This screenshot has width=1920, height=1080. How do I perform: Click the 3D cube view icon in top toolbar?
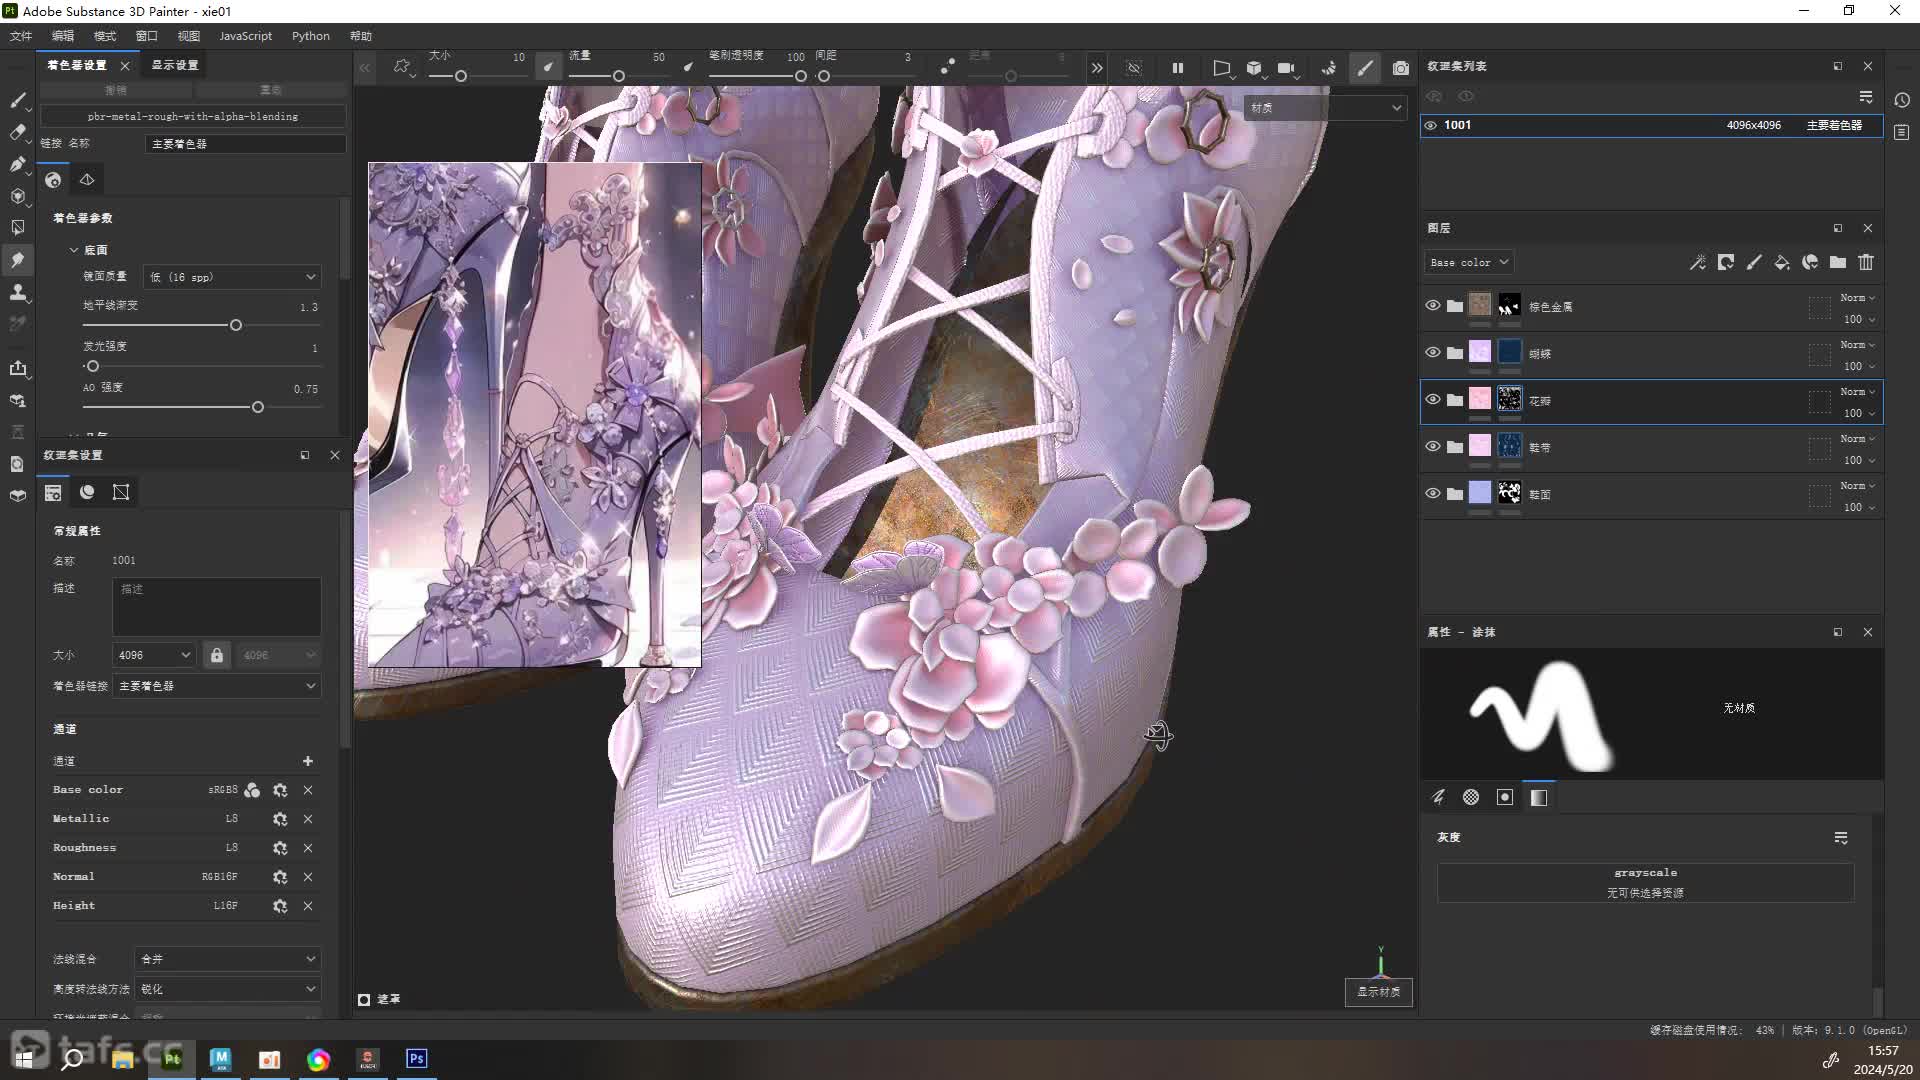(1254, 68)
